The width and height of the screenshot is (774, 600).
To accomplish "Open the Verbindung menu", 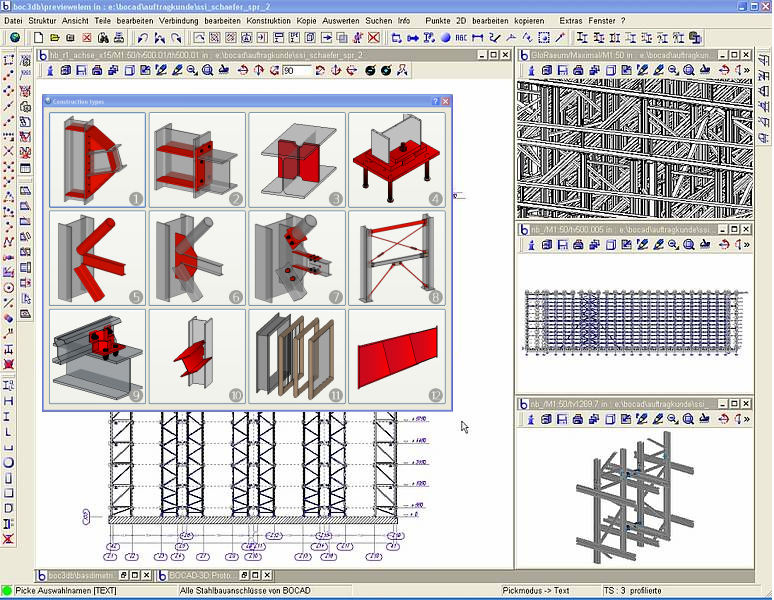I will (179, 20).
